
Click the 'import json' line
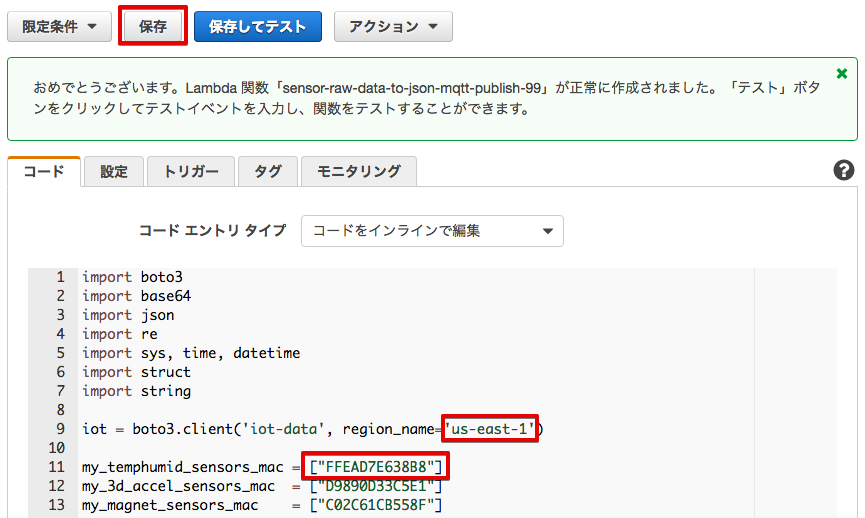tap(129, 315)
